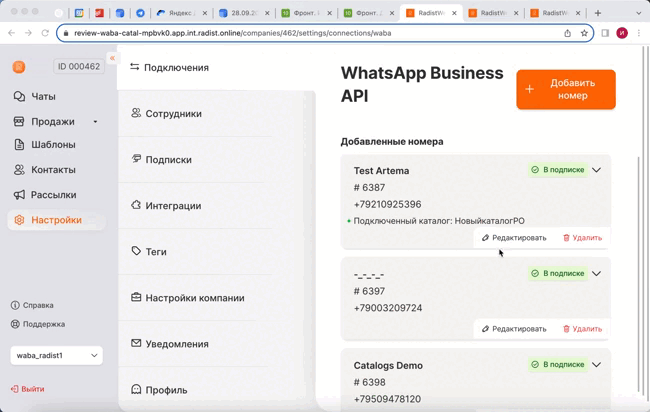Click Редактировать for Test Artema

[x=514, y=238]
